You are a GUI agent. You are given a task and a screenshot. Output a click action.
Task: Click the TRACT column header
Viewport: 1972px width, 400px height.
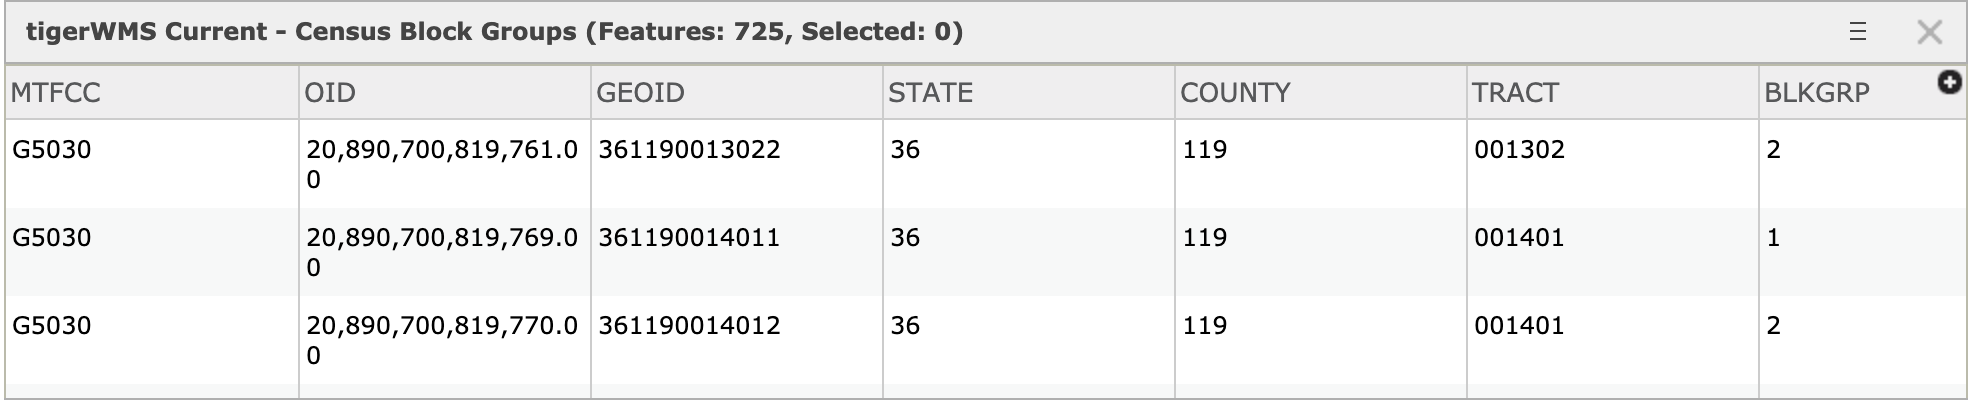tap(1515, 93)
